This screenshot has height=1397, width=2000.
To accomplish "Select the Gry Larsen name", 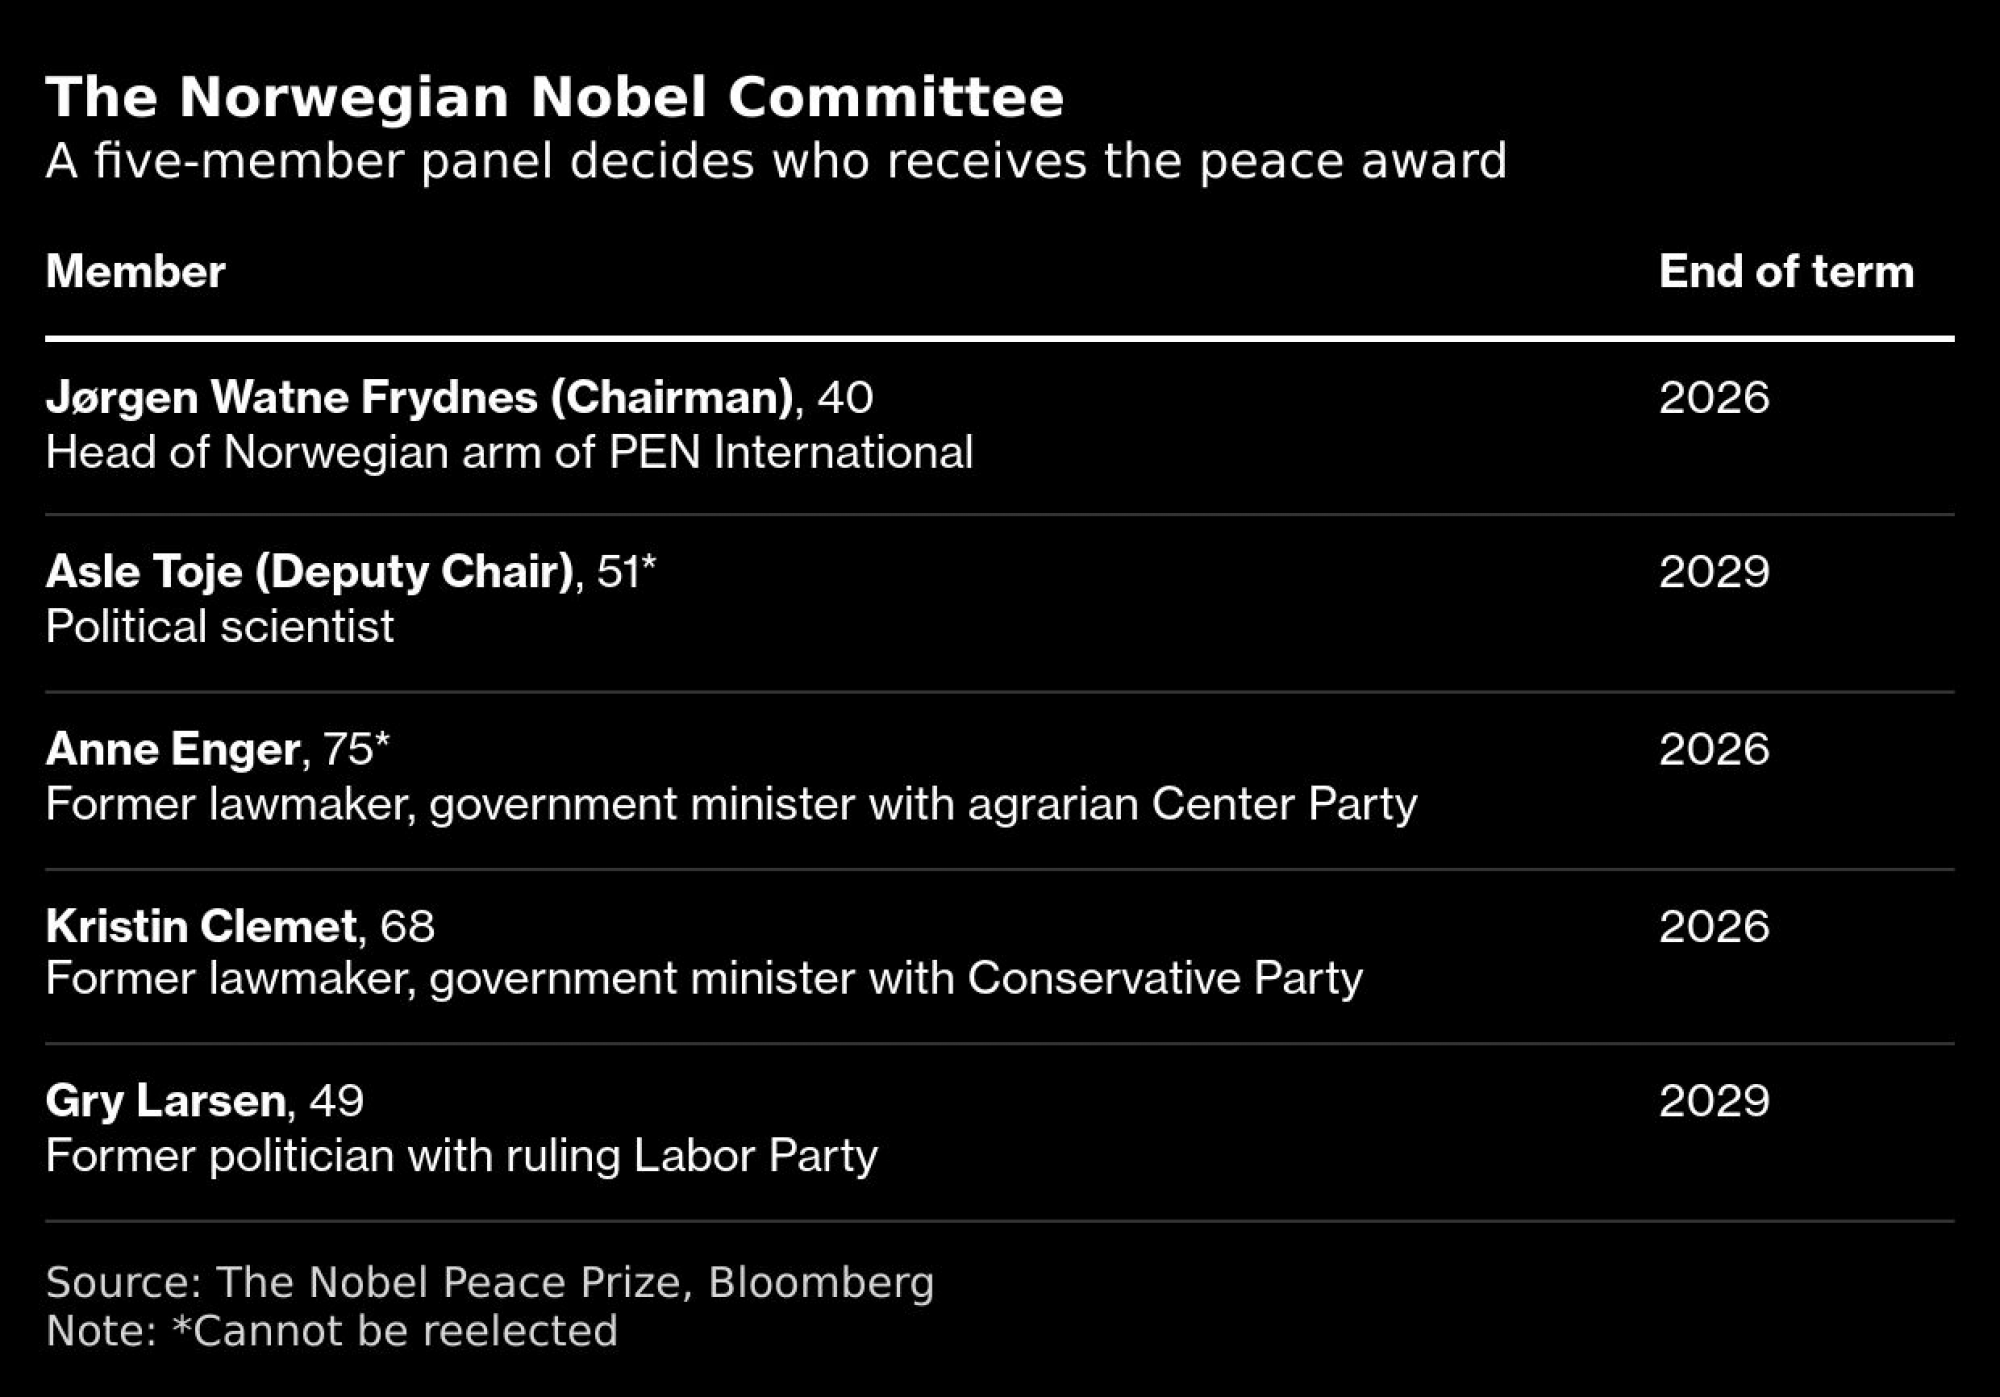I will 166,1100.
